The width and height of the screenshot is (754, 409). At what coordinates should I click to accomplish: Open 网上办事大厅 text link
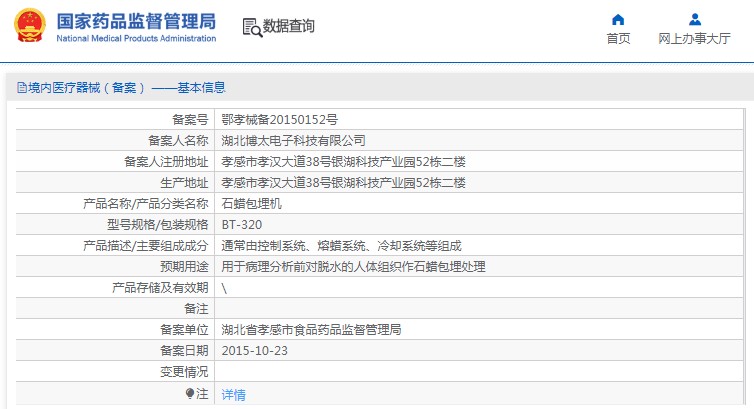(x=694, y=38)
